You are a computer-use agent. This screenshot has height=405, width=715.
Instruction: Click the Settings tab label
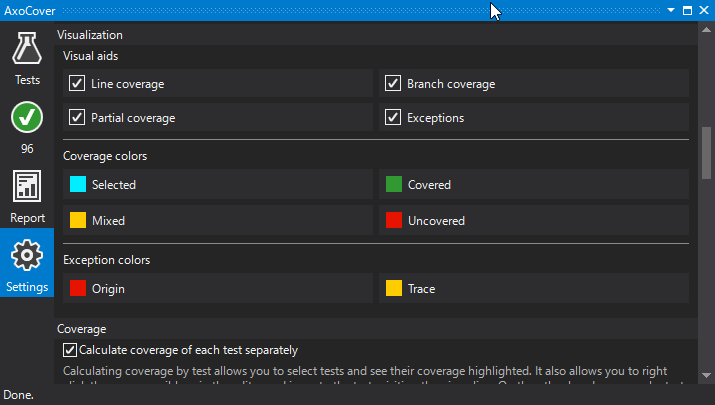click(27, 287)
